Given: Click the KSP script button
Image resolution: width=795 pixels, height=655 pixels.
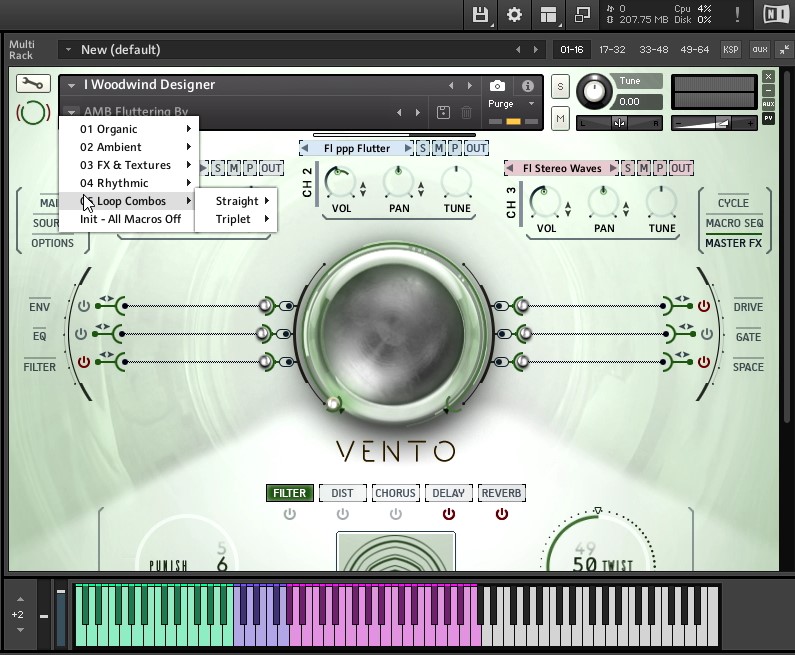Looking at the screenshot, I should pyautogui.click(x=731, y=49).
